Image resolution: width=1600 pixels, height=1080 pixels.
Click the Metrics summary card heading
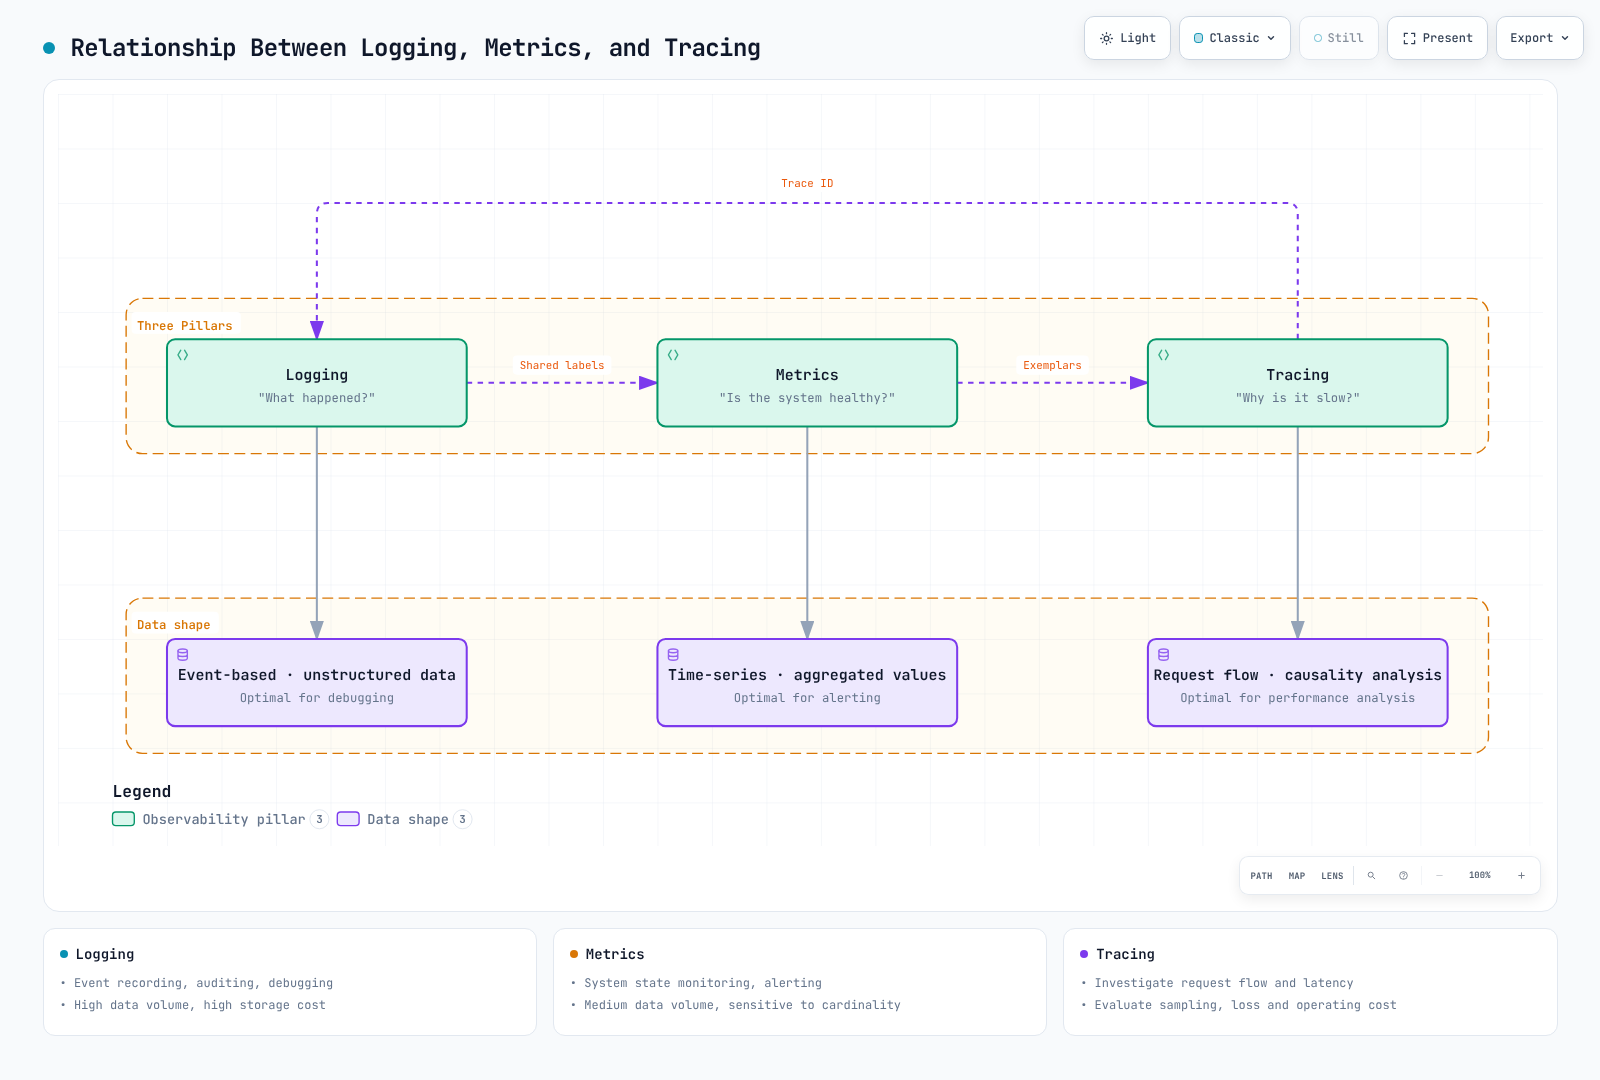click(x=615, y=954)
